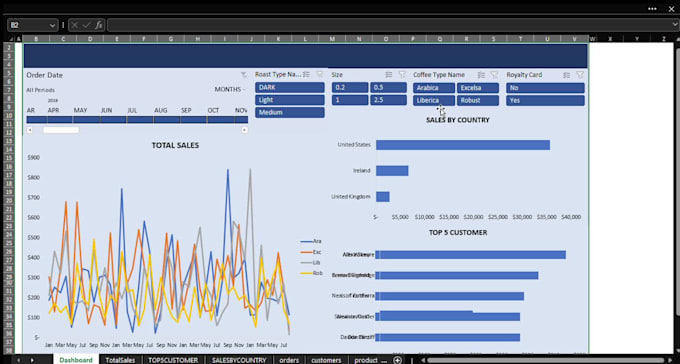Enable multi-select on Size slicer
The width and height of the screenshot is (680, 364).
[x=389, y=75]
